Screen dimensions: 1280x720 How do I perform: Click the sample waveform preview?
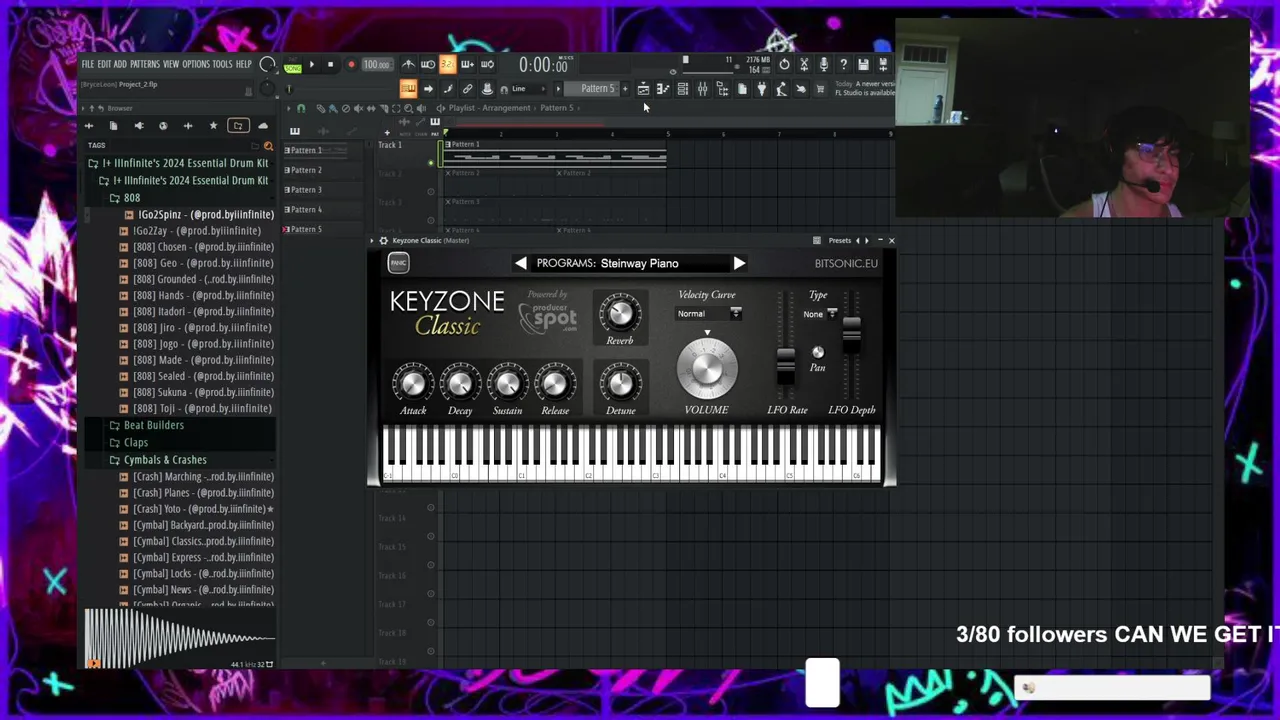[178, 637]
